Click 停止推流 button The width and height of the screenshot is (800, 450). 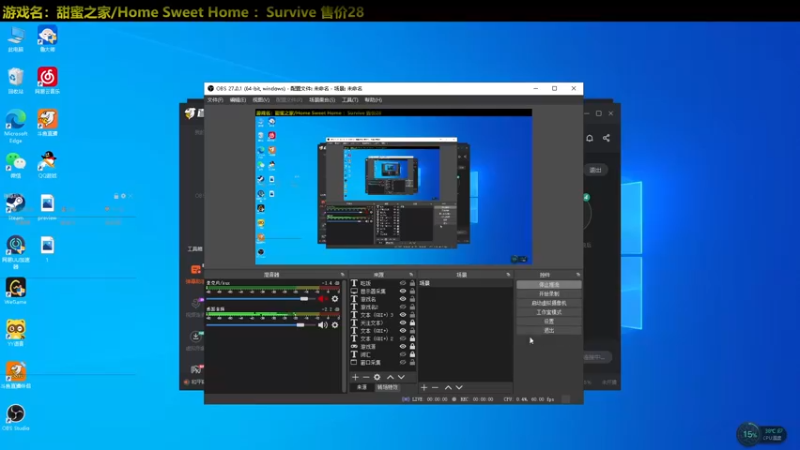tap(549, 285)
